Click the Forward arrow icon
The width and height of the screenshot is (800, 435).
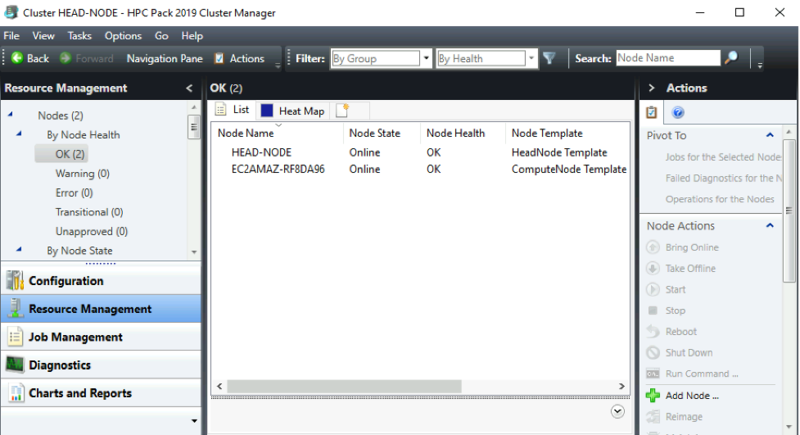pos(65,58)
